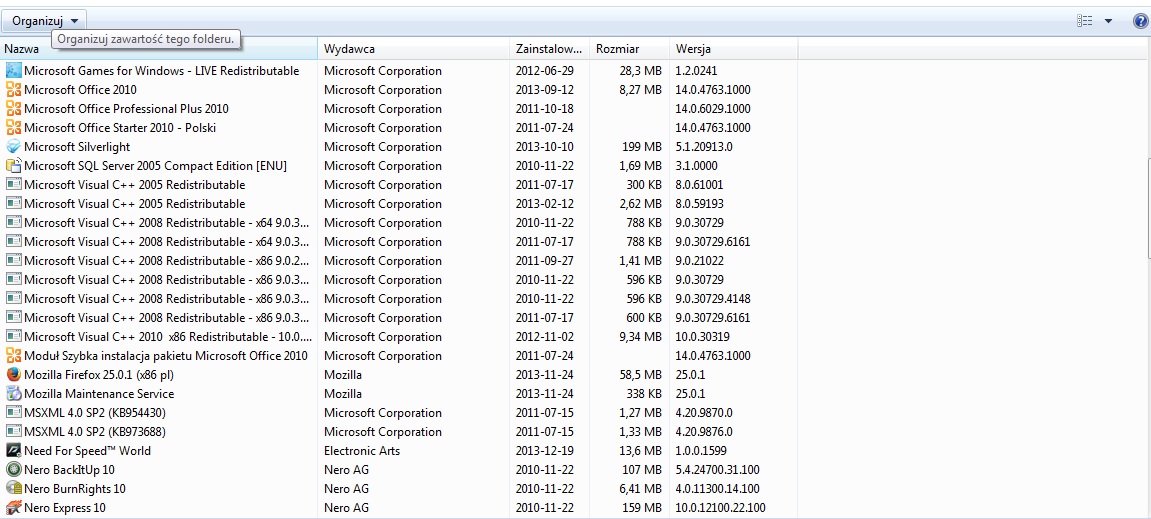Click the Microsoft Games for Windows LIVE icon

click(x=13, y=70)
